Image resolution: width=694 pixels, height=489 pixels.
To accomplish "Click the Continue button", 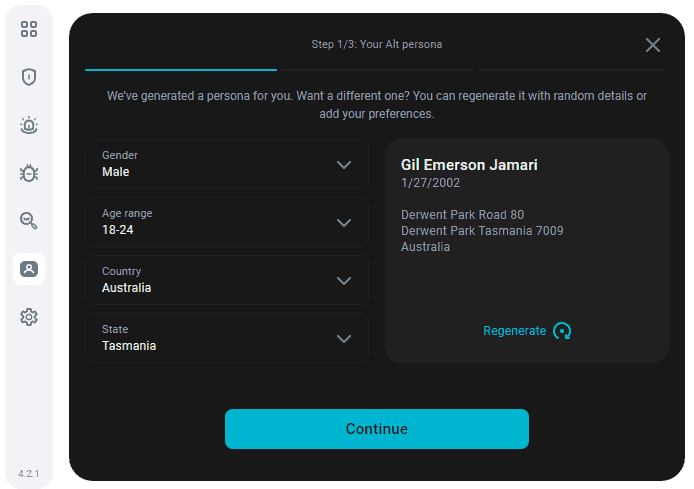I will click(377, 429).
